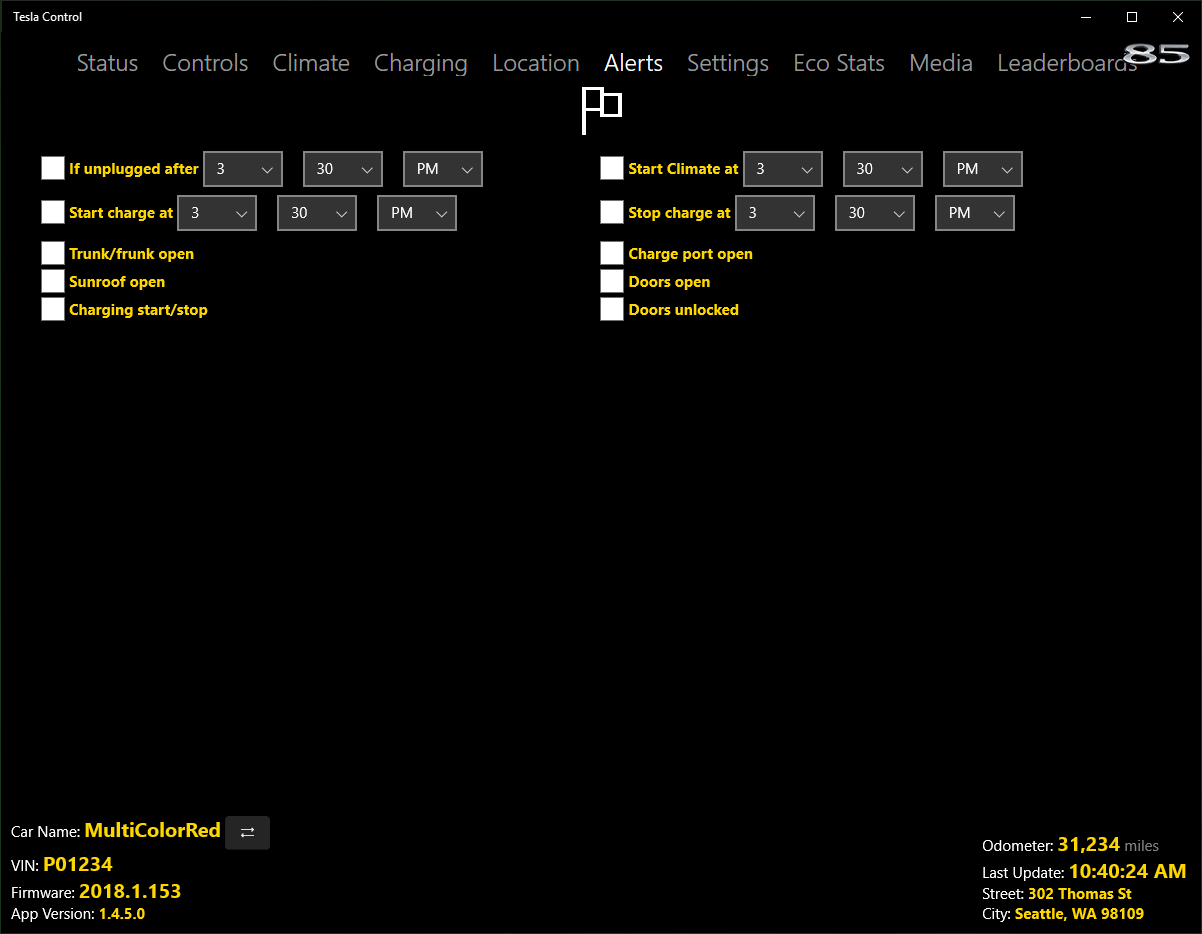Screen dimensions: 1202x934
Task: Select the Alerts tab
Action: click(x=634, y=63)
